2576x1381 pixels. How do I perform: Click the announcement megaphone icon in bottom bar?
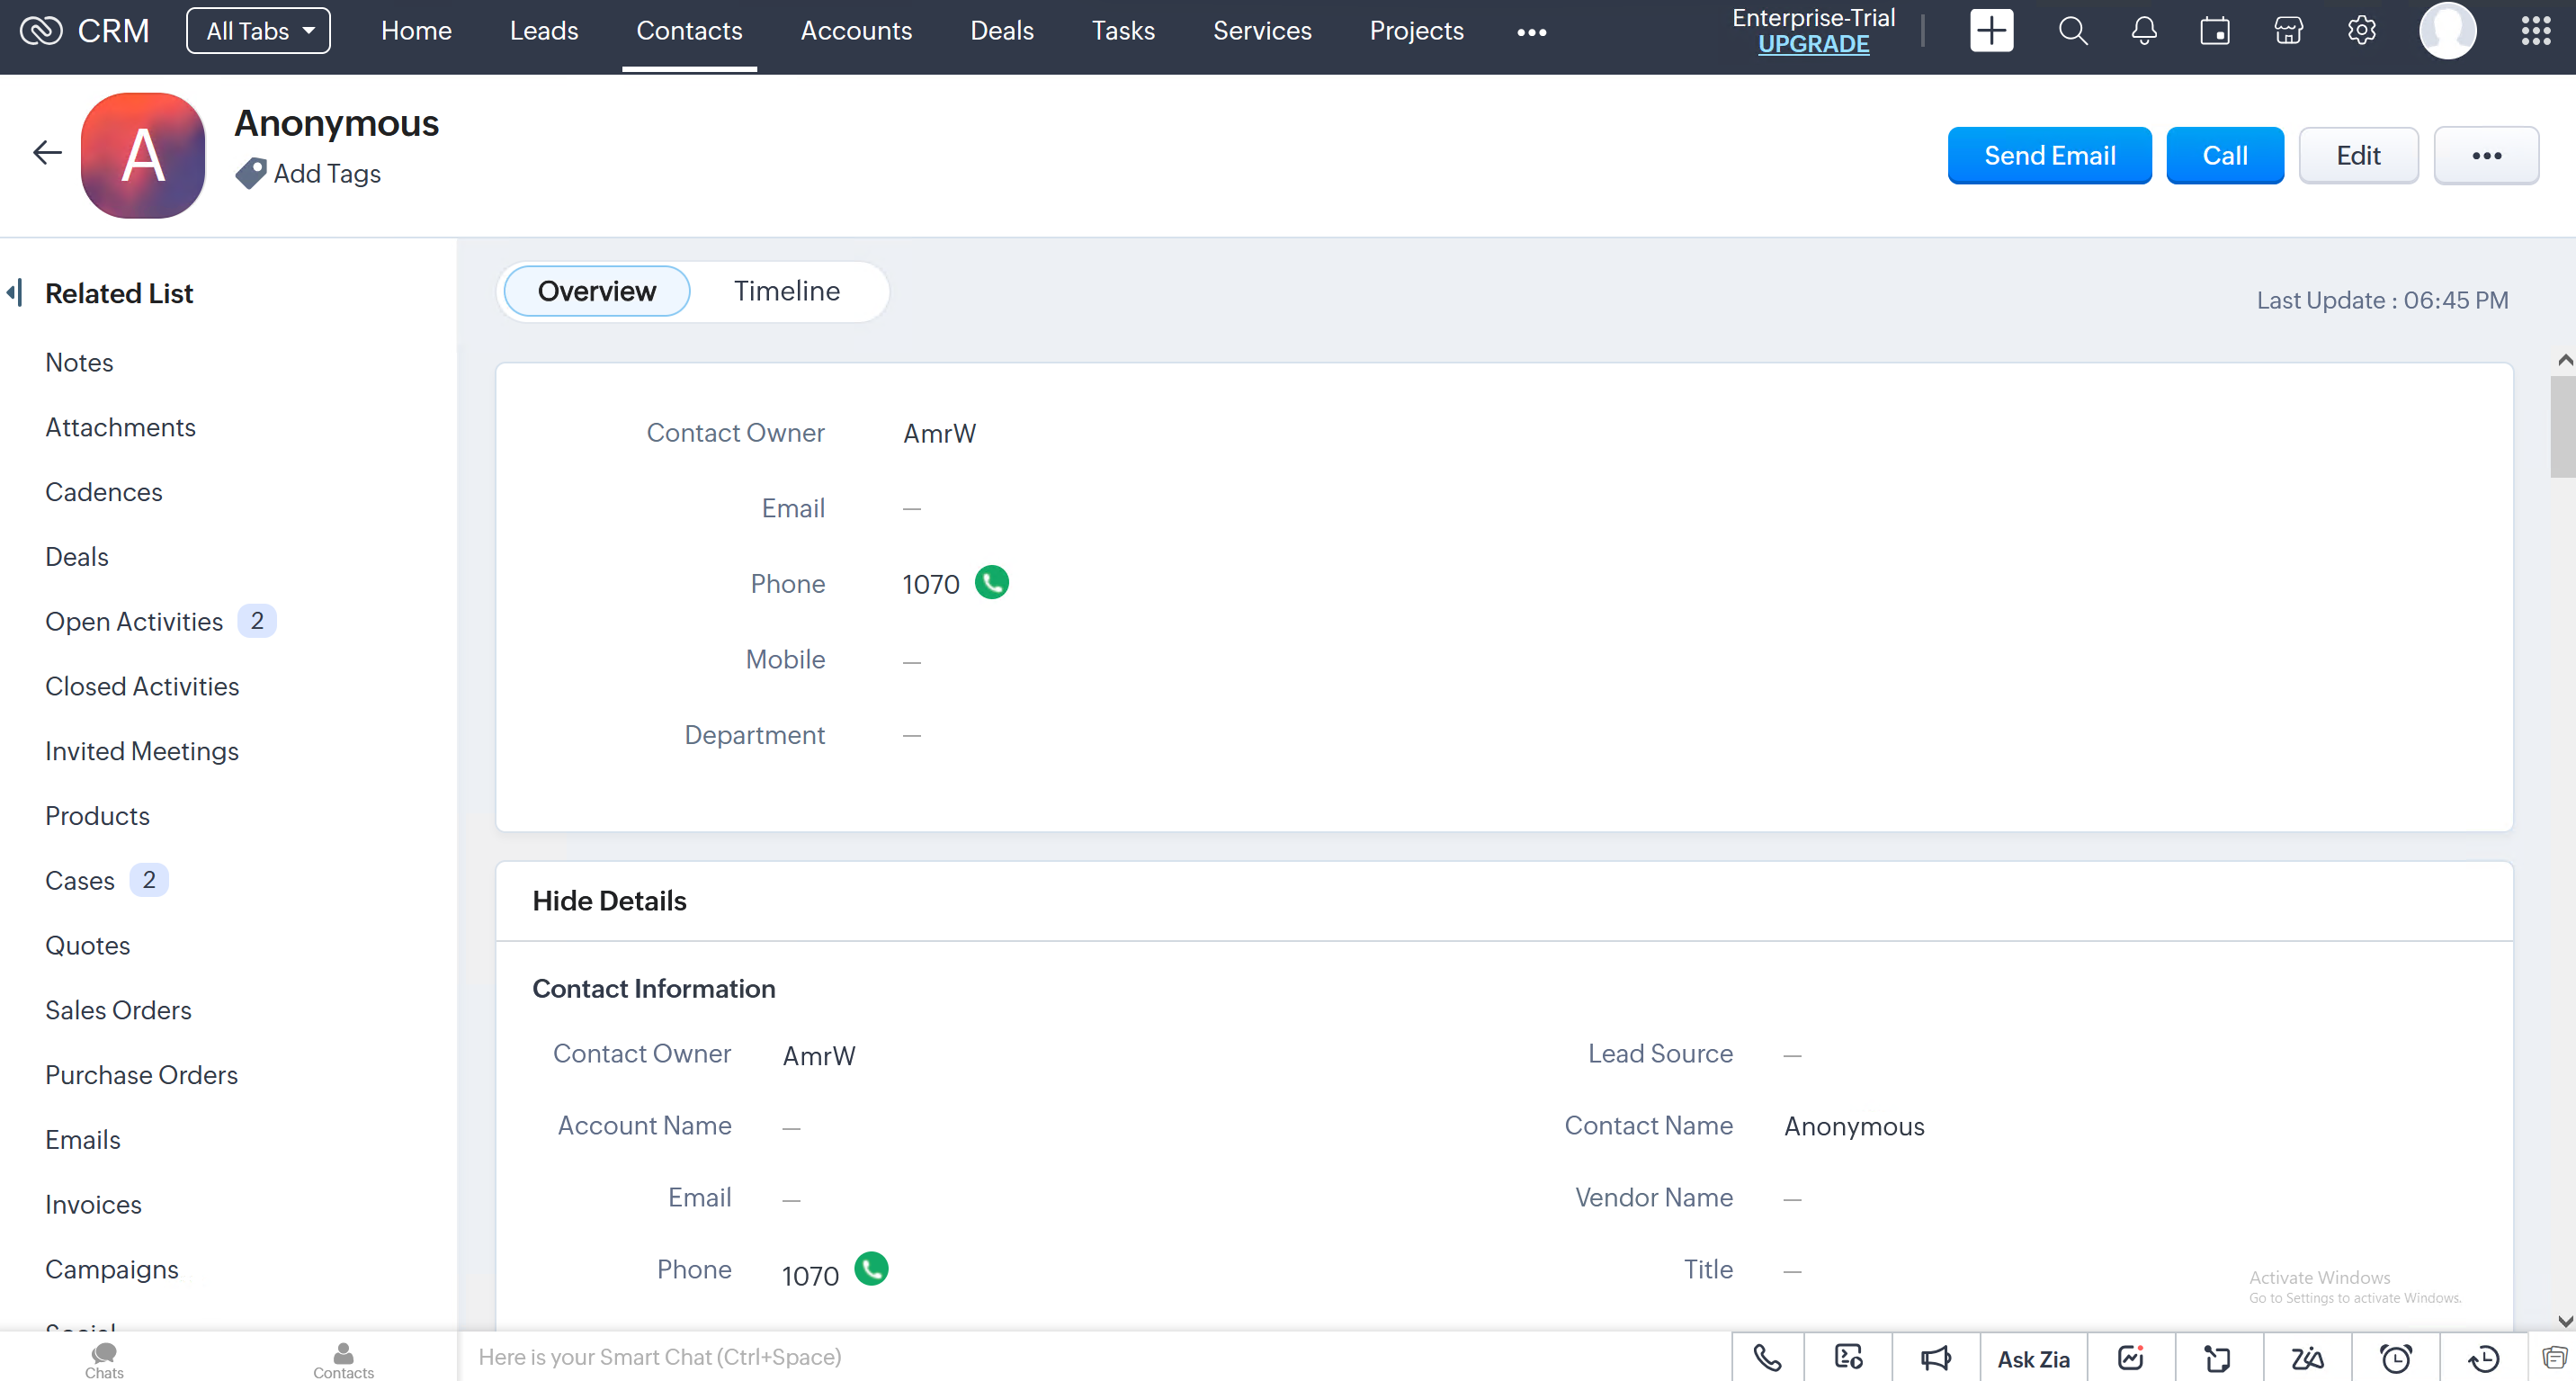coord(1935,1358)
